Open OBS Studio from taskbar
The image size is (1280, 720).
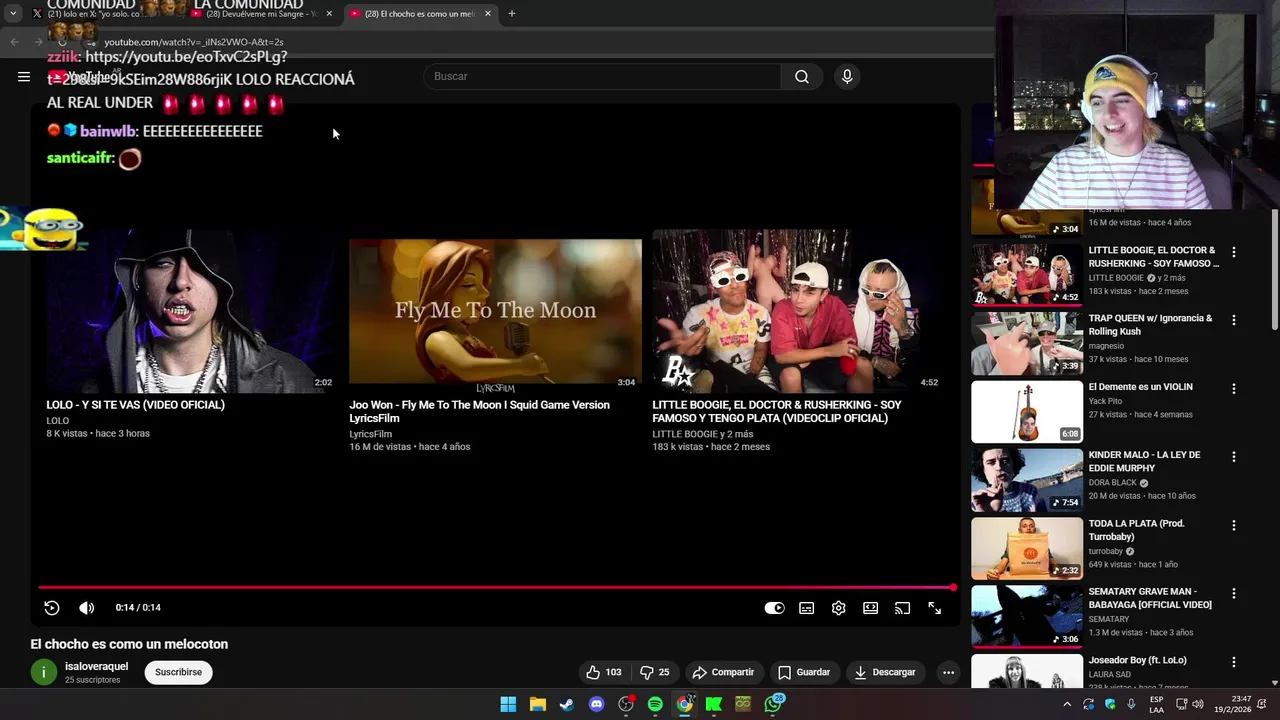(626, 704)
